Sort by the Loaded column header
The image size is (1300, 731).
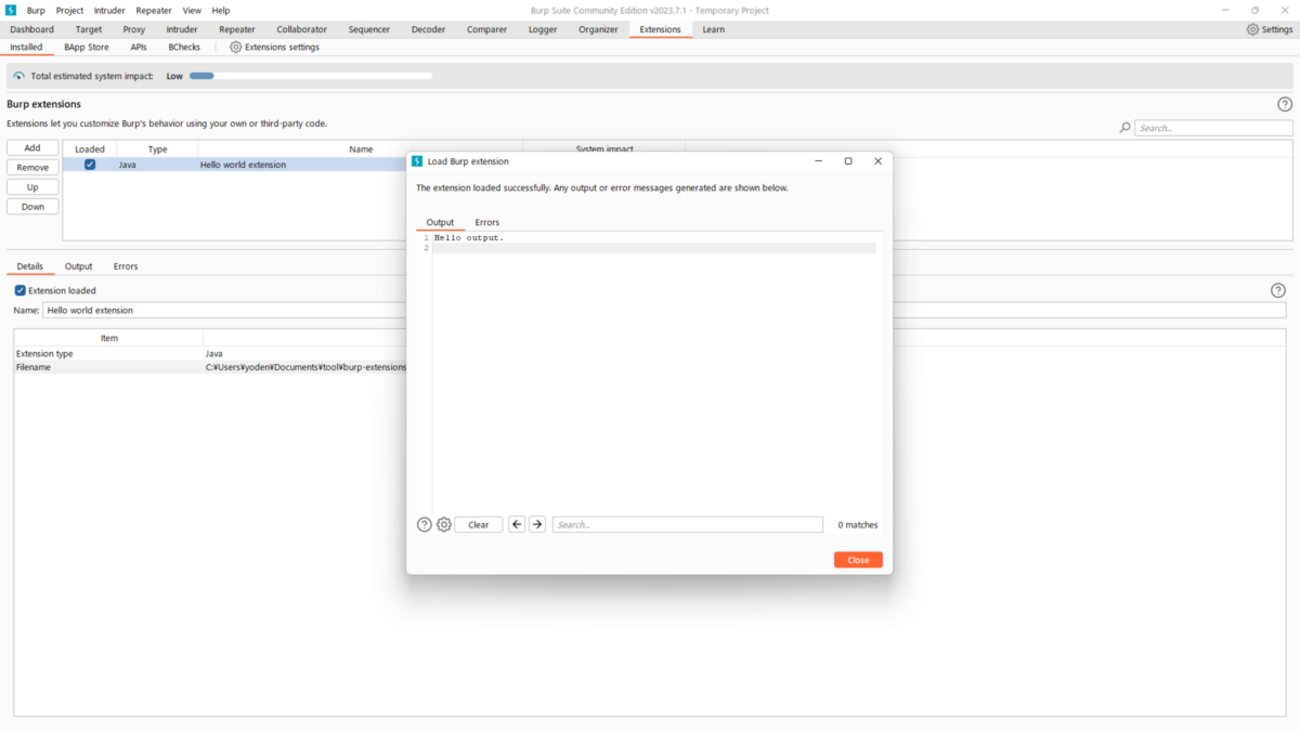click(90, 149)
